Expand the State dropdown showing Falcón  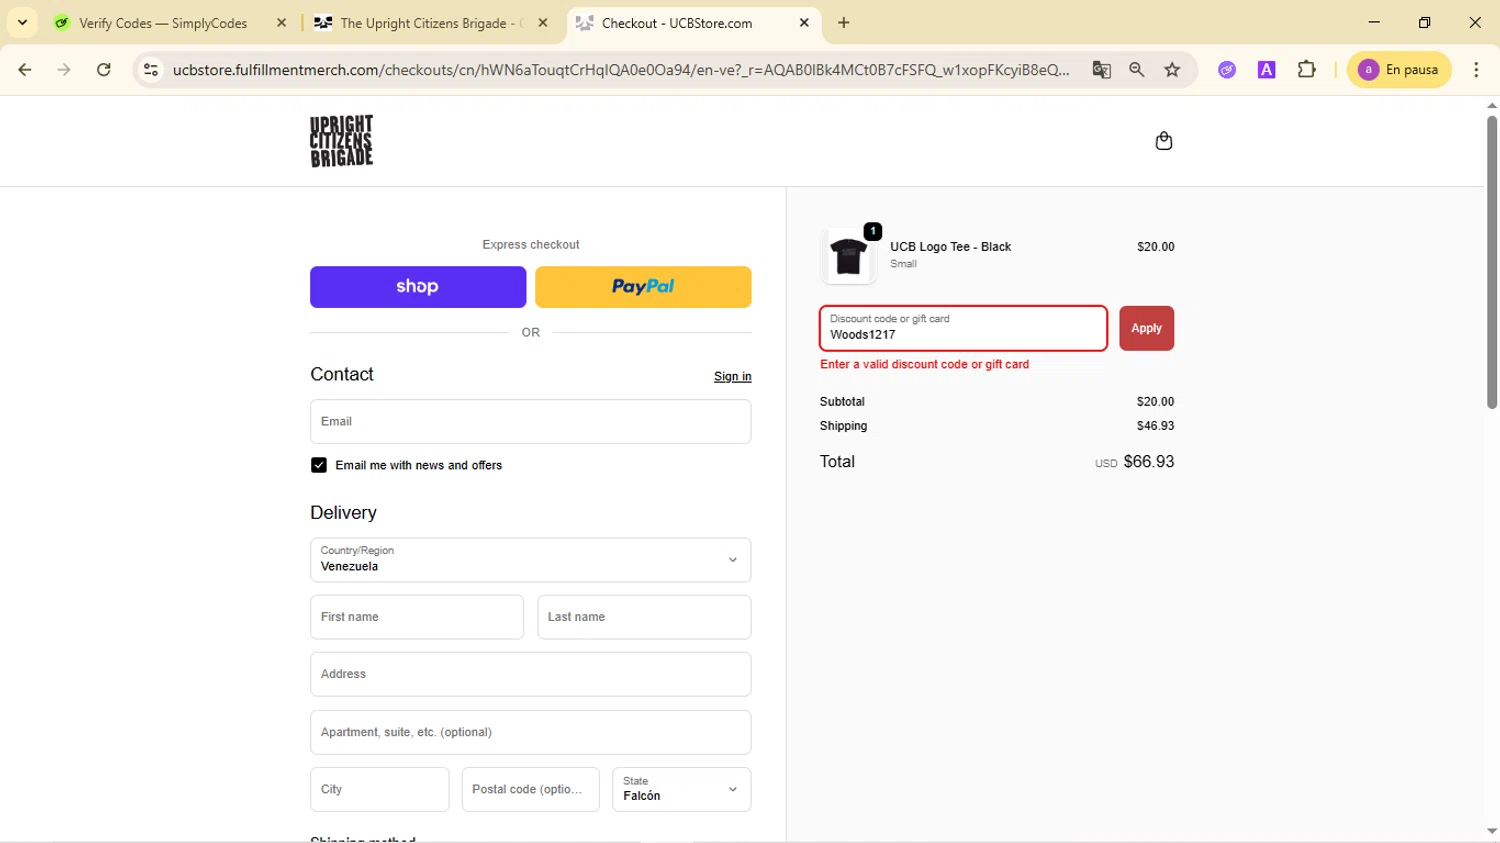point(681,789)
